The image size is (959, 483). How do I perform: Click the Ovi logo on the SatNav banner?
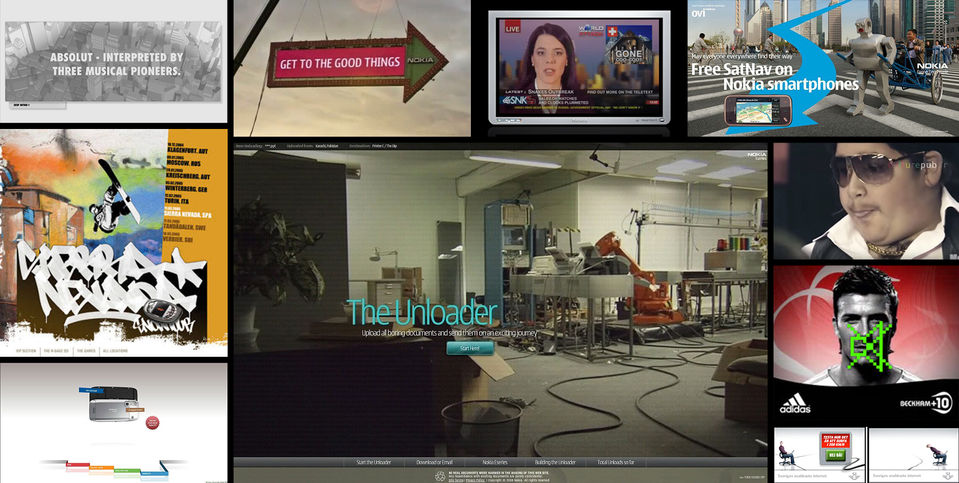point(698,12)
